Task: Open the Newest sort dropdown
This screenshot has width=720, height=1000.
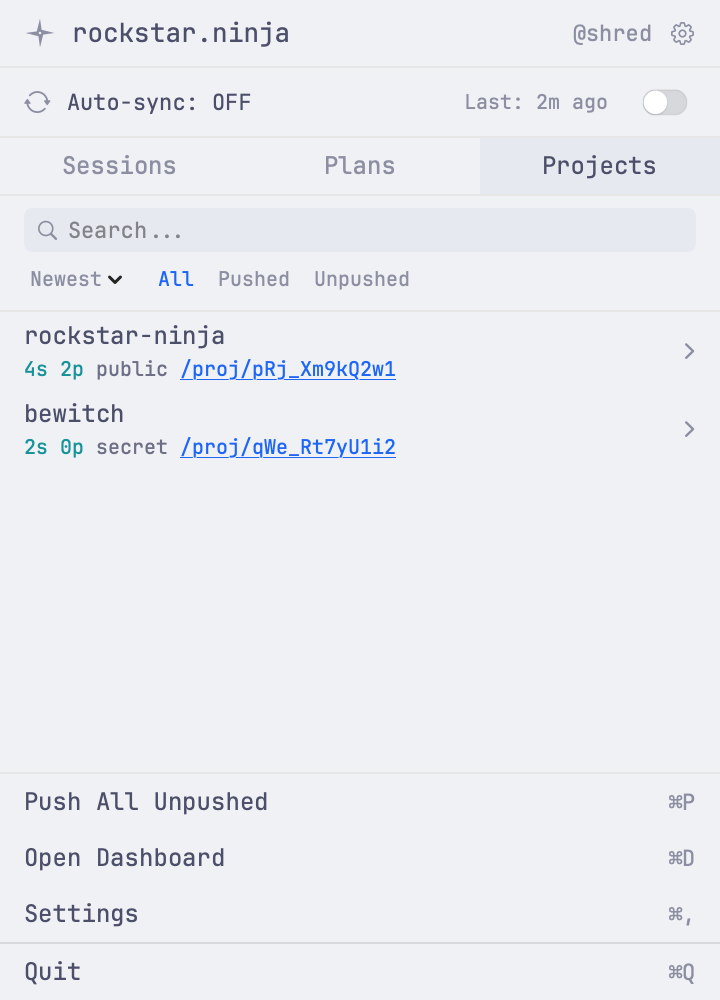Action: click(x=75, y=279)
